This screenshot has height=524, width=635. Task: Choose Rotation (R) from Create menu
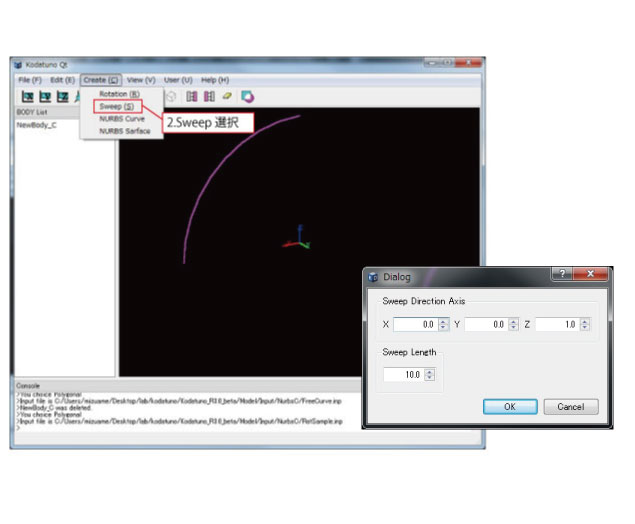[x=119, y=94]
